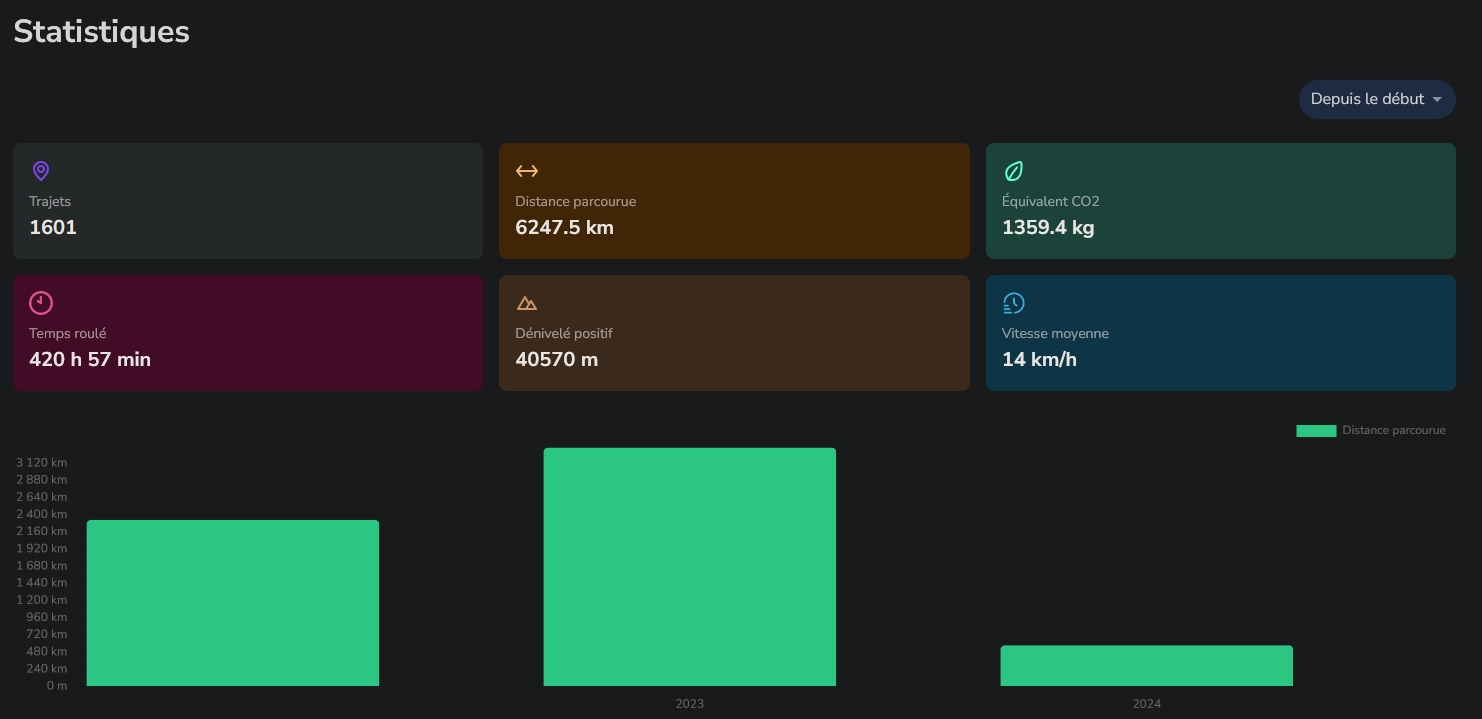Click the pink clock icon above Temps roulé
Screen dimensions: 1482x719
[x=41, y=303]
